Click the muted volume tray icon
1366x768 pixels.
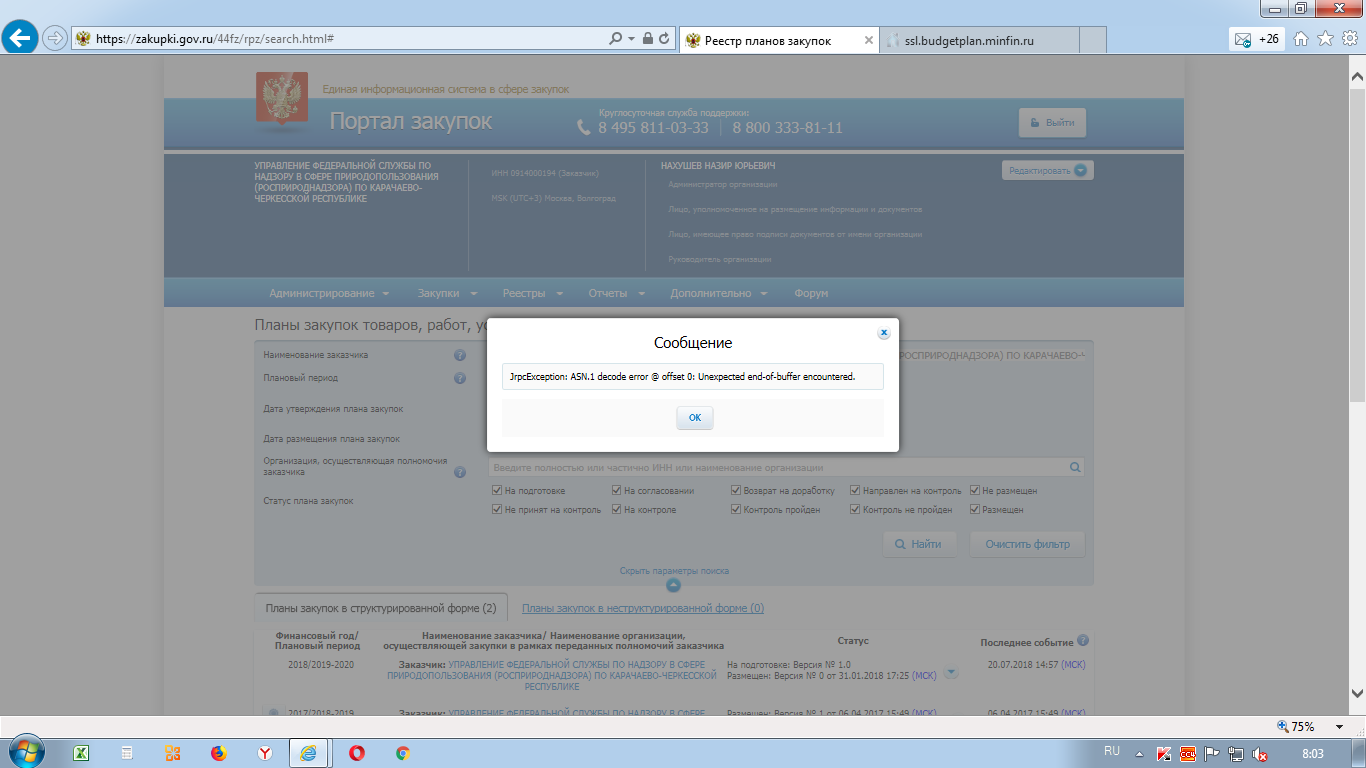[x=1260, y=753]
